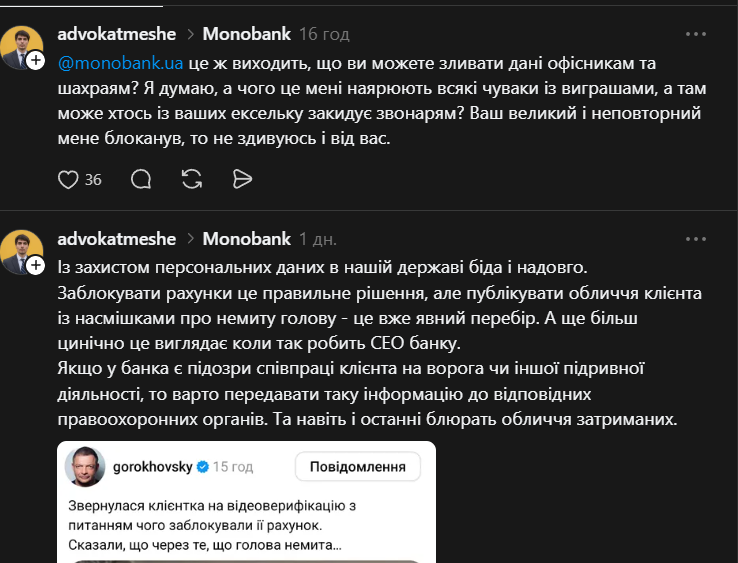738x563 pixels.
Task: Open advokatmeshe profile from second post
Action: click(x=117, y=239)
